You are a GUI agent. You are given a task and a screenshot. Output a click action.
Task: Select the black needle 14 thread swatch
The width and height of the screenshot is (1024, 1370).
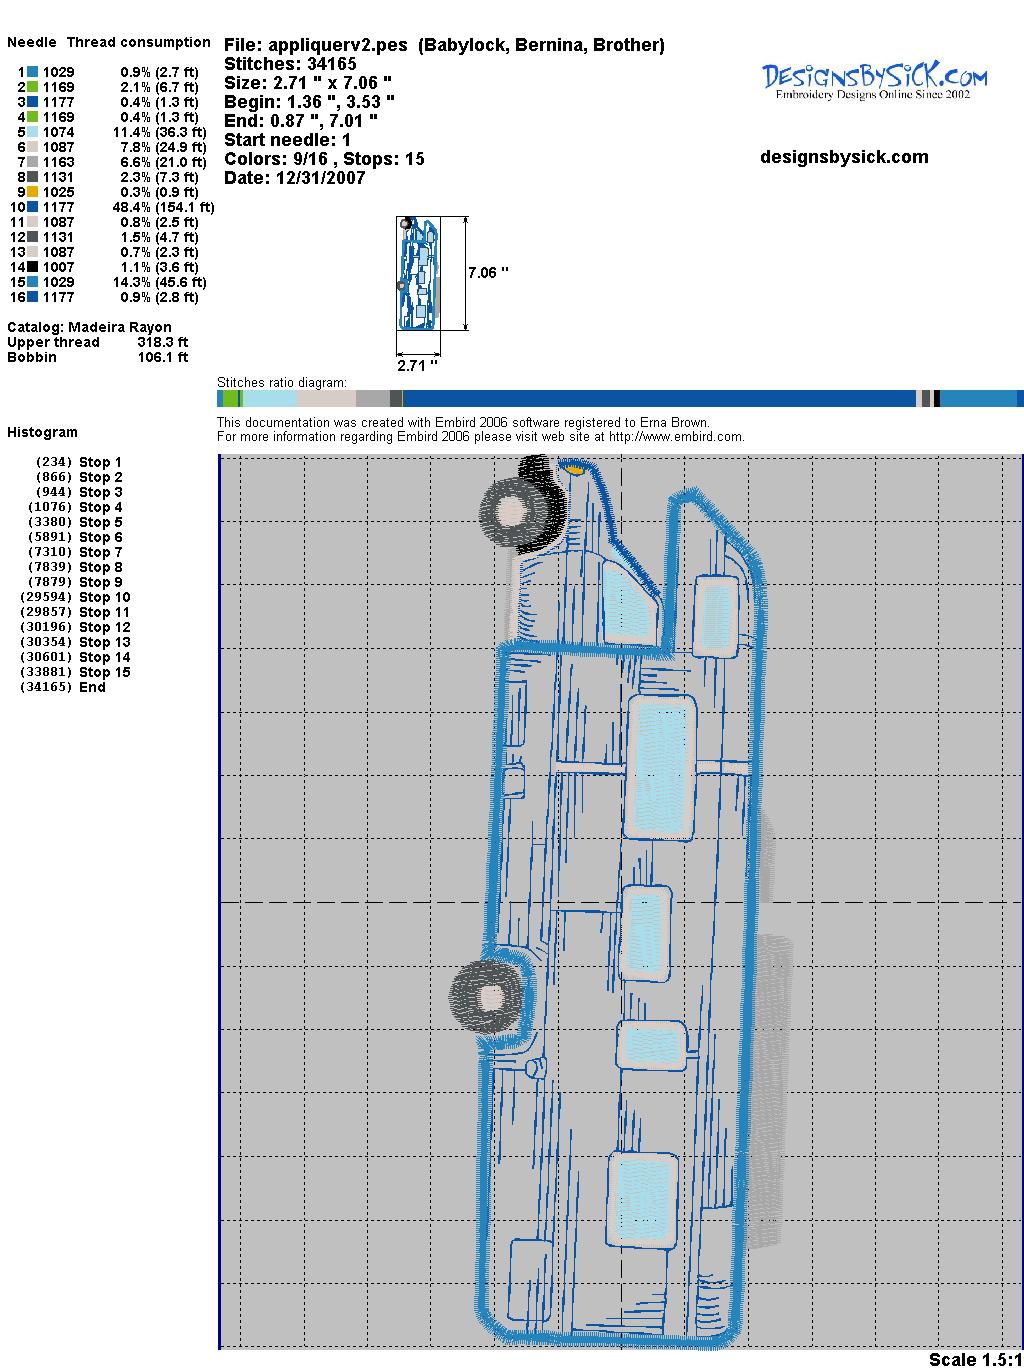(33, 267)
